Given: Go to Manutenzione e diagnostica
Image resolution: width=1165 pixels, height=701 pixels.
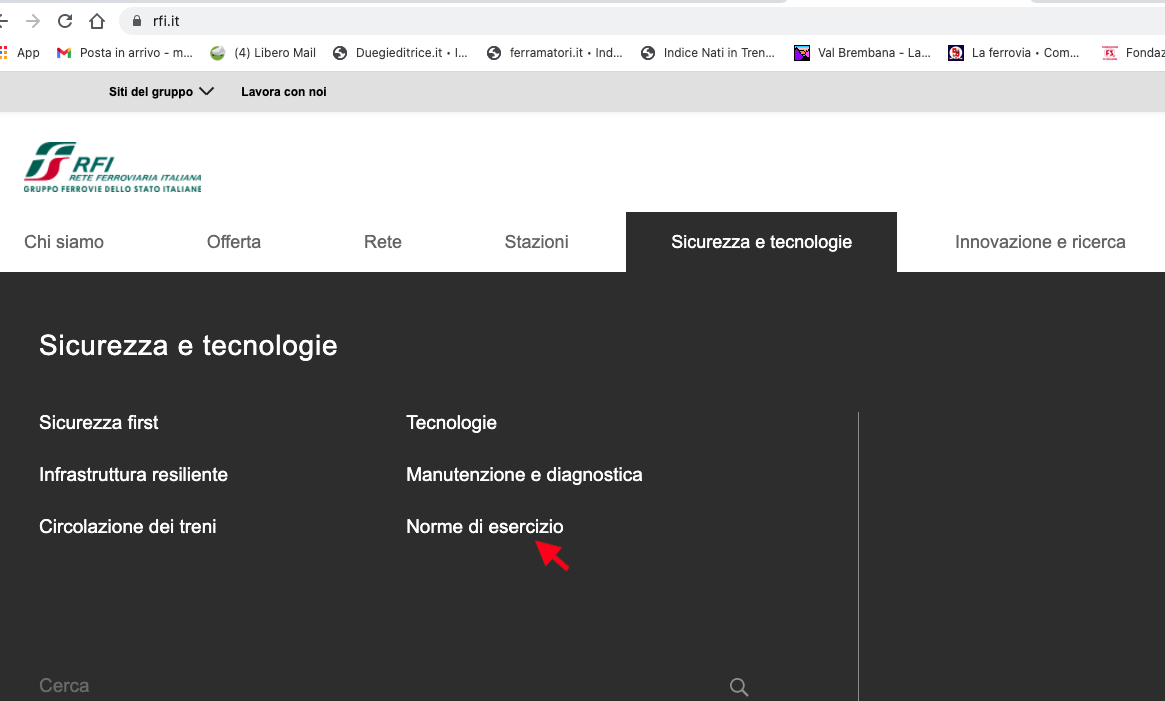Looking at the screenshot, I should pos(524,475).
